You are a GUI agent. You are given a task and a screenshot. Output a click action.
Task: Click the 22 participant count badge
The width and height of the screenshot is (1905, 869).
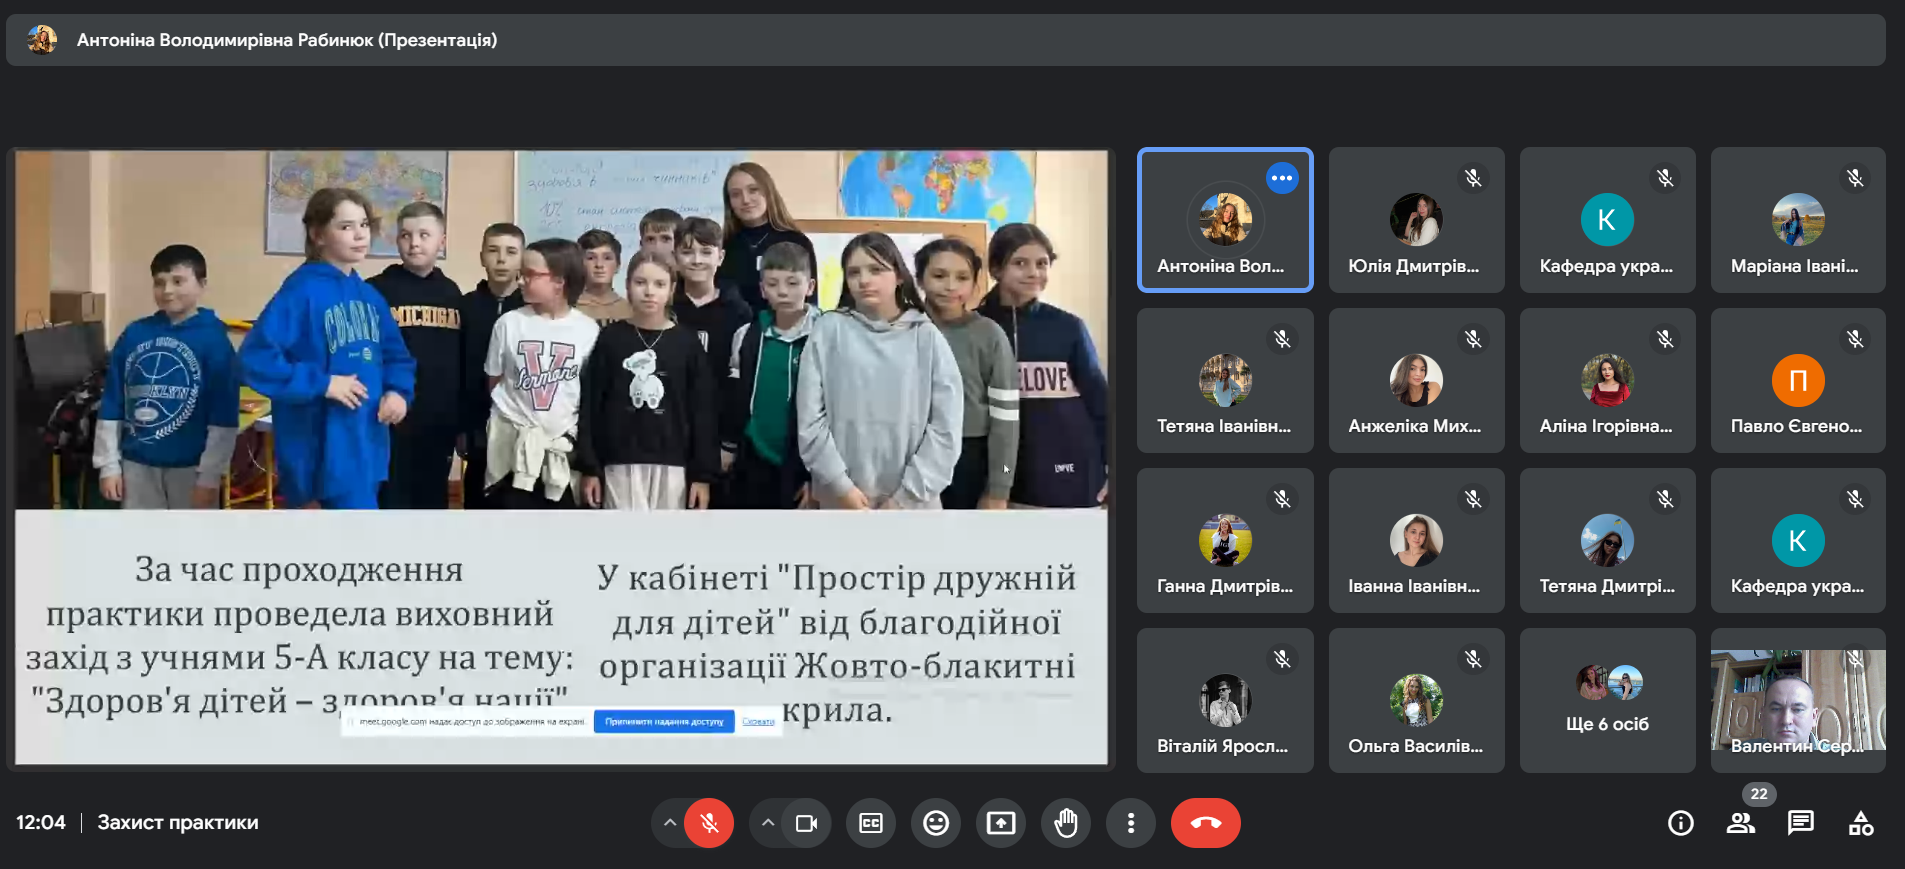click(1759, 794)
